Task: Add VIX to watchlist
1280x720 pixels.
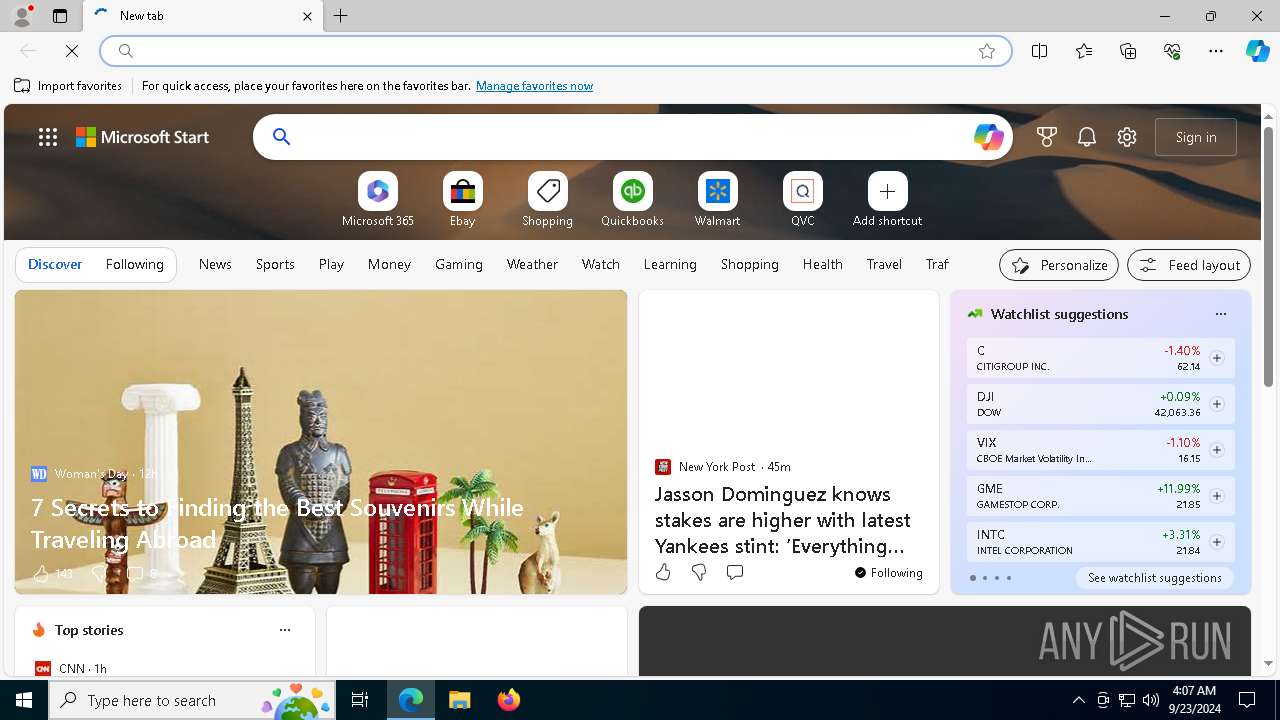Action: point(1216,450)
